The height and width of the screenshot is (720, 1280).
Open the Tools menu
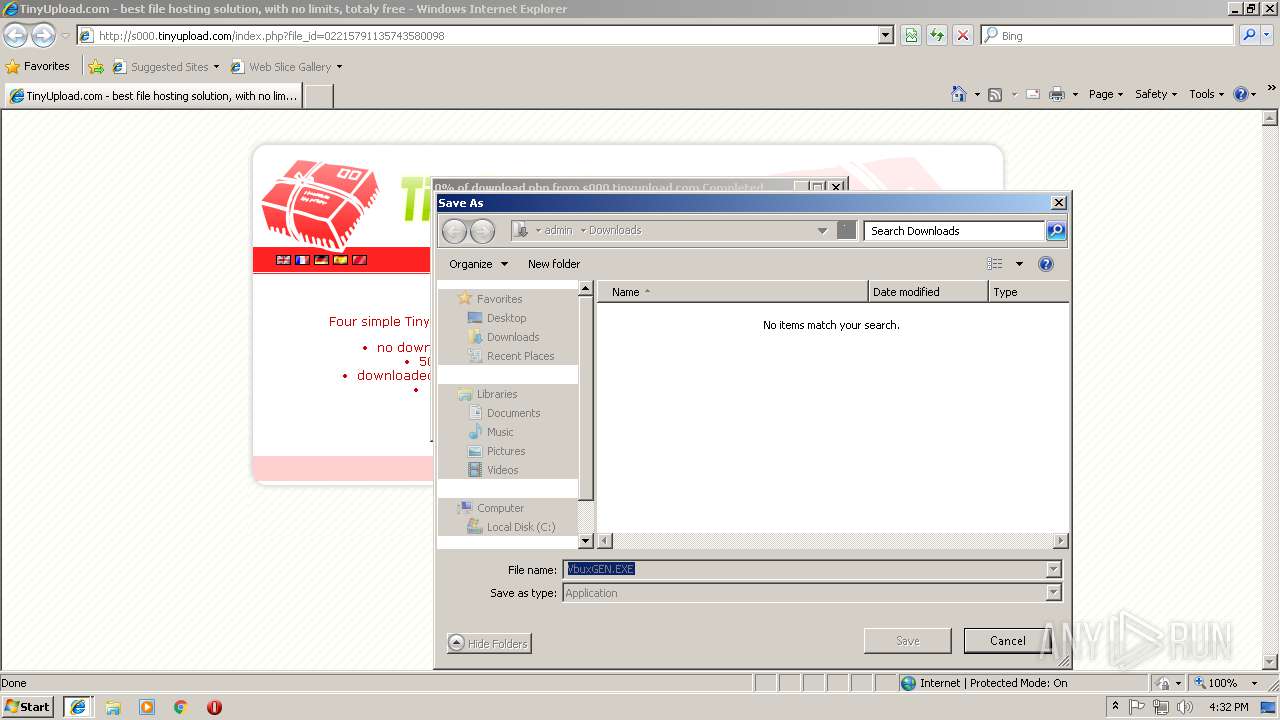click(1206, 94)
